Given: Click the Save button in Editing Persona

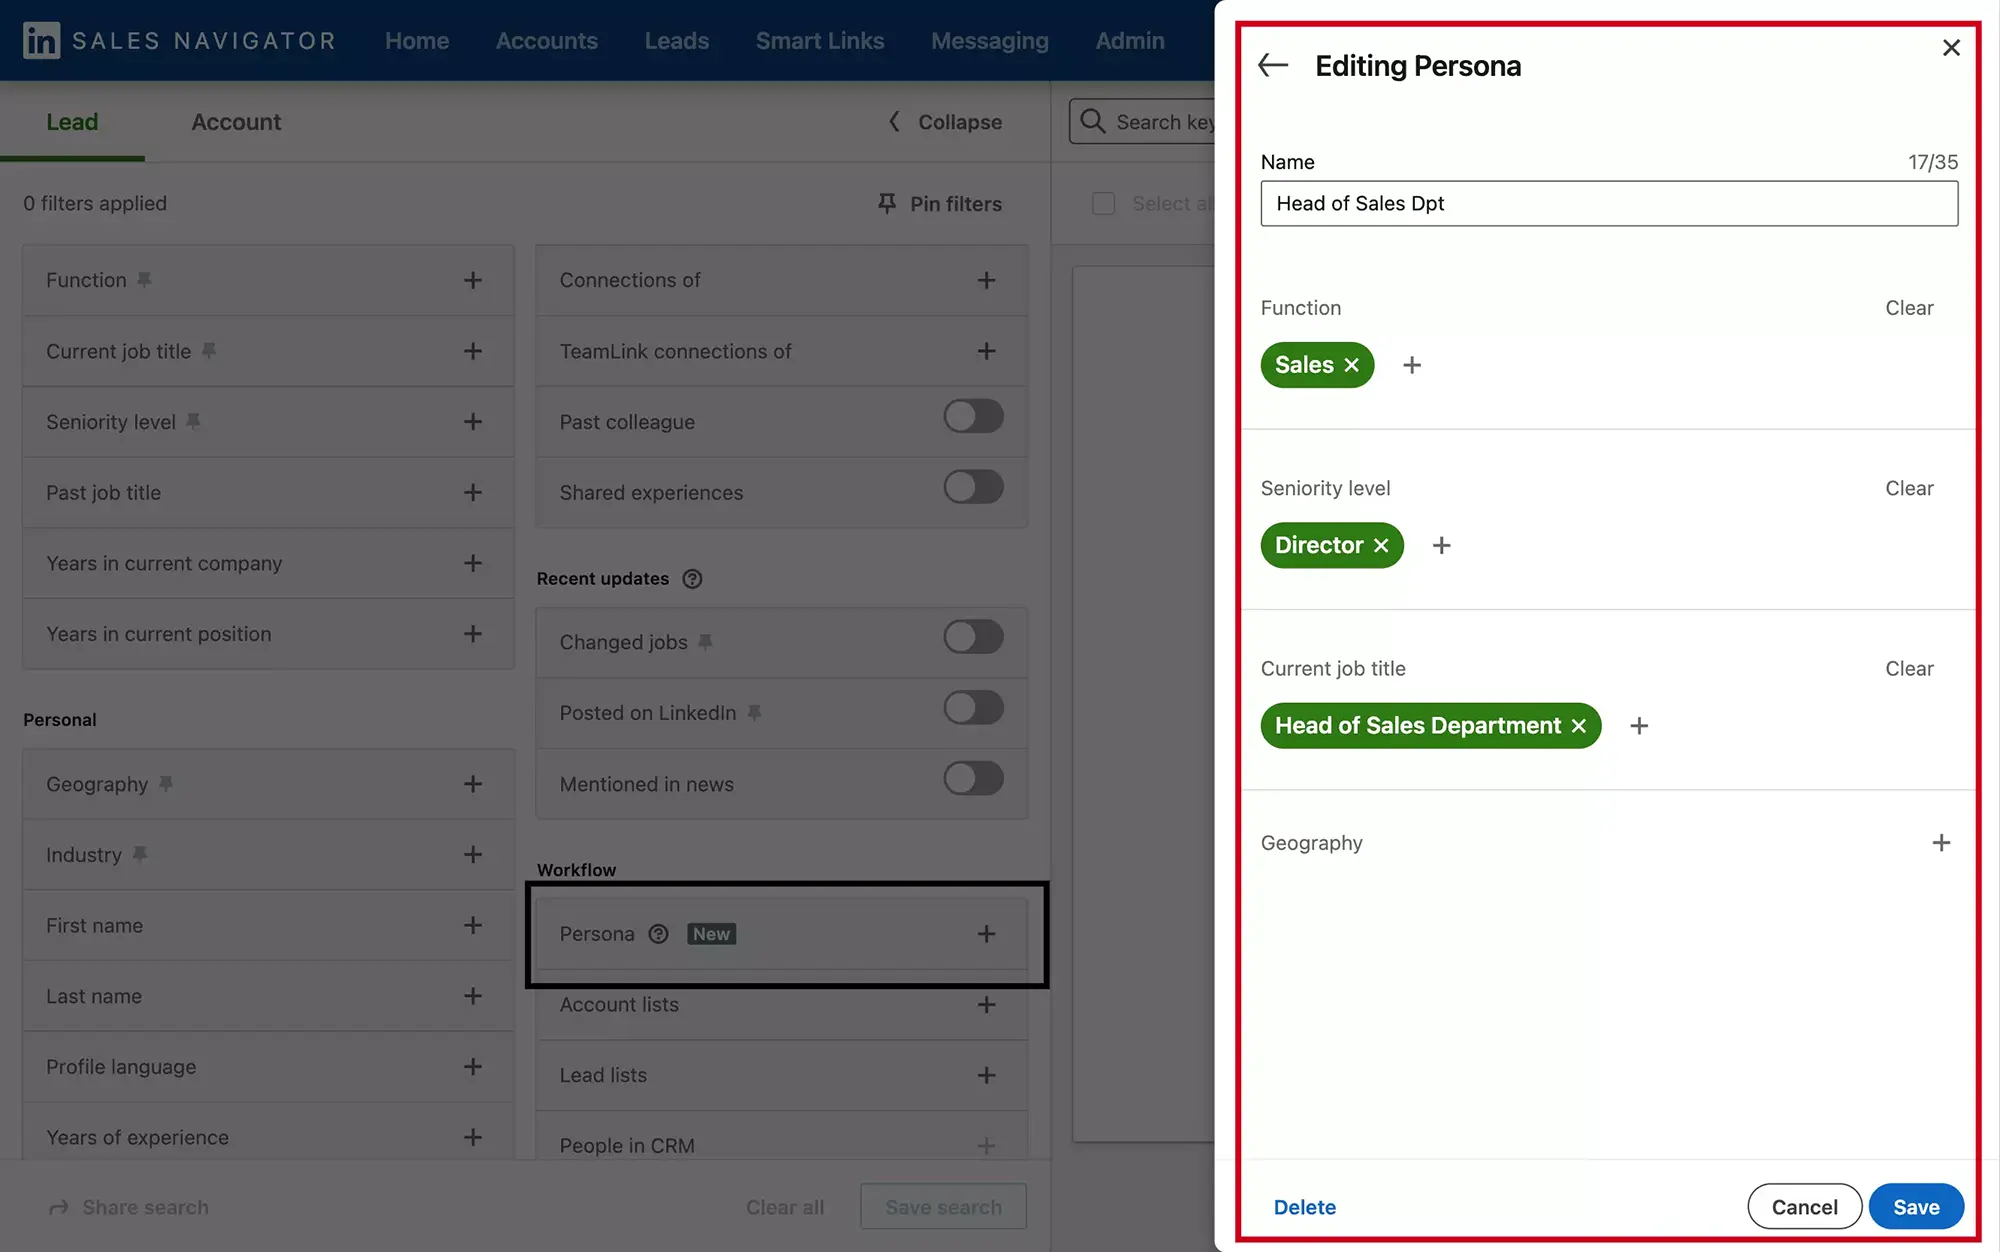Looking at the screenshot, I should (1916, 1206).
